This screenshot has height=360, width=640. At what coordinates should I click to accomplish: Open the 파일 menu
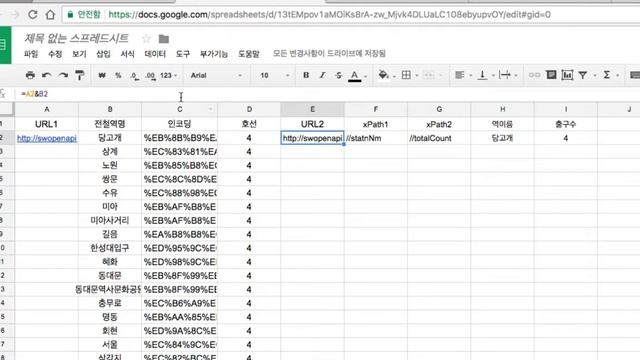point(31,53)
